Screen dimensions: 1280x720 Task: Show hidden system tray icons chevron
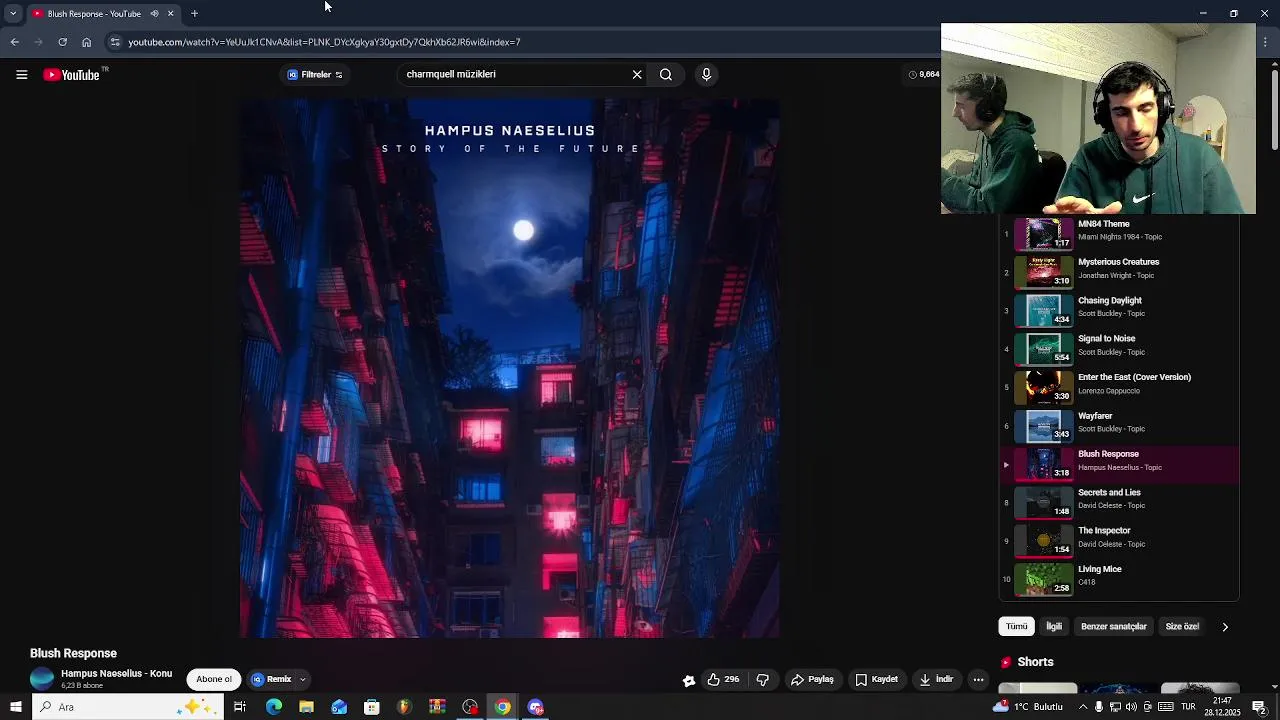(1083, 707)
